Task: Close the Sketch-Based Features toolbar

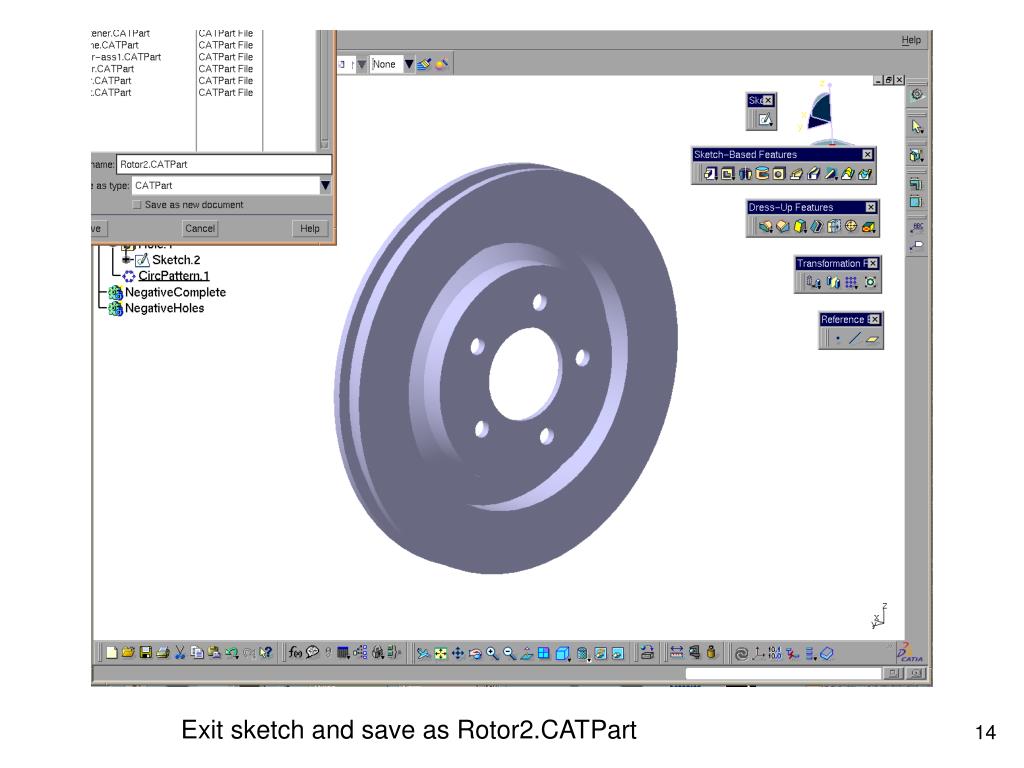Action: pyautogui.click(x=867, y=154)
